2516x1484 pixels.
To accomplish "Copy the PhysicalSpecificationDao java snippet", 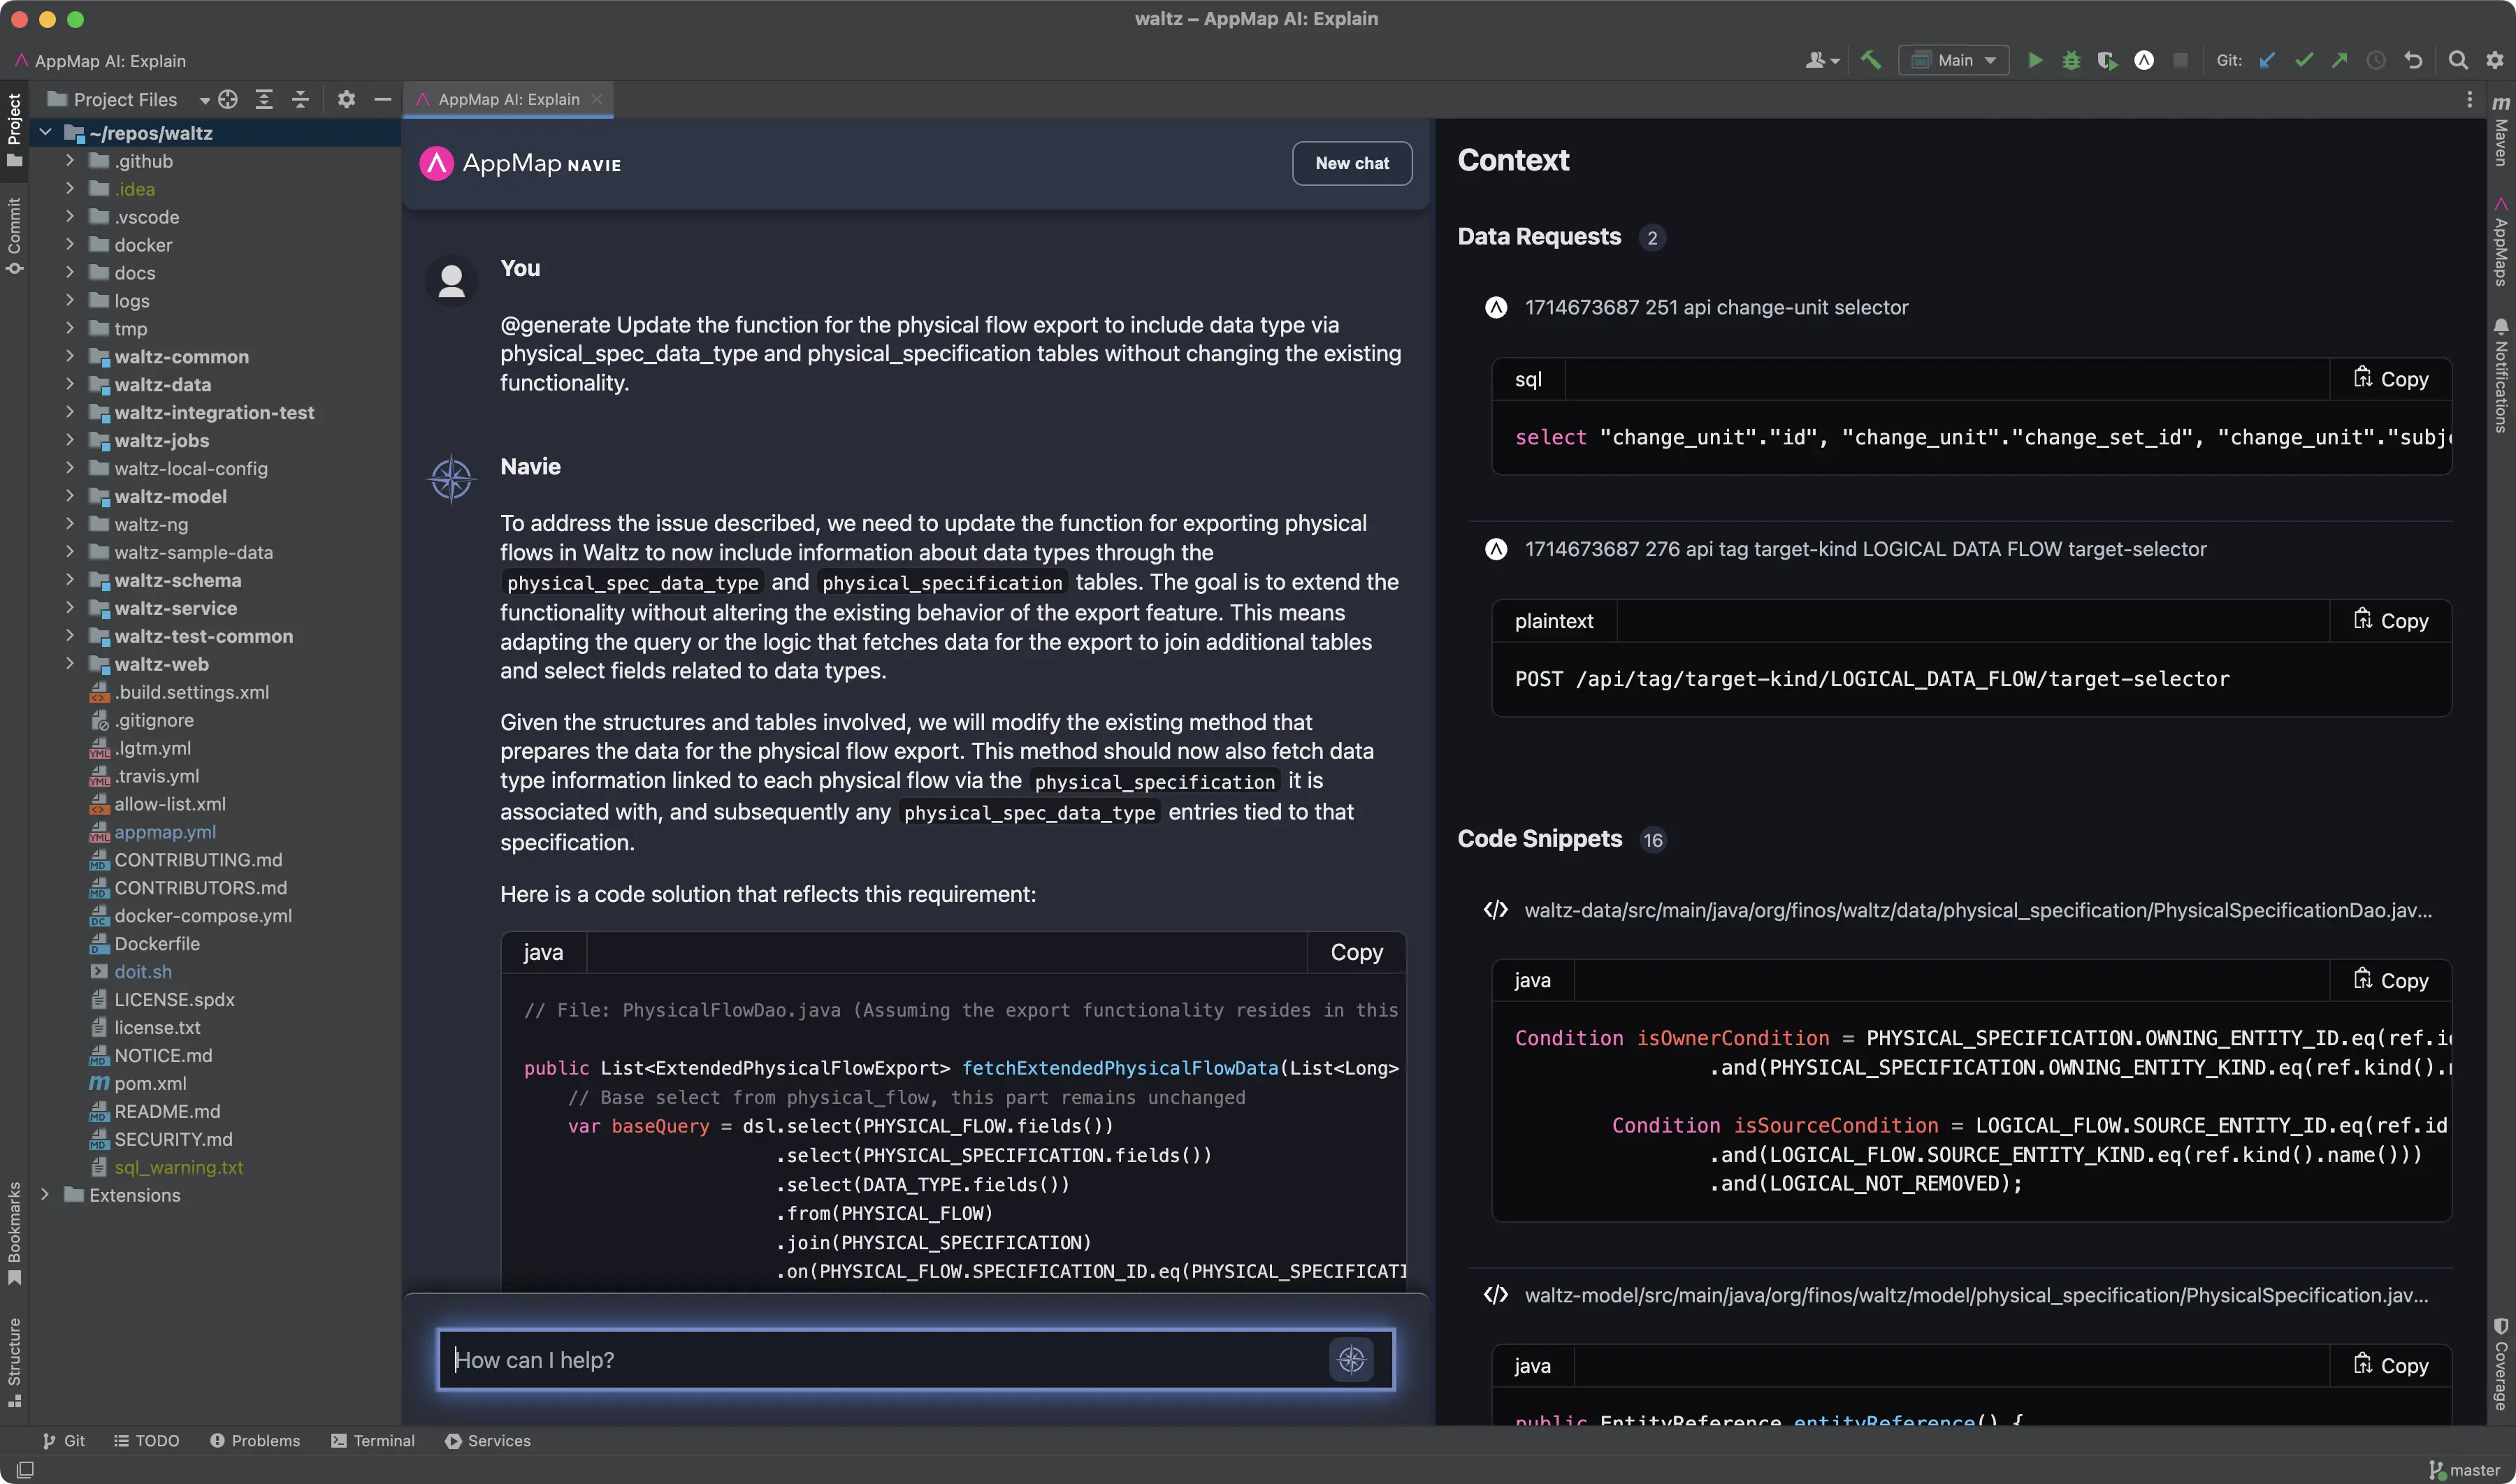I will pos(2390,981).
